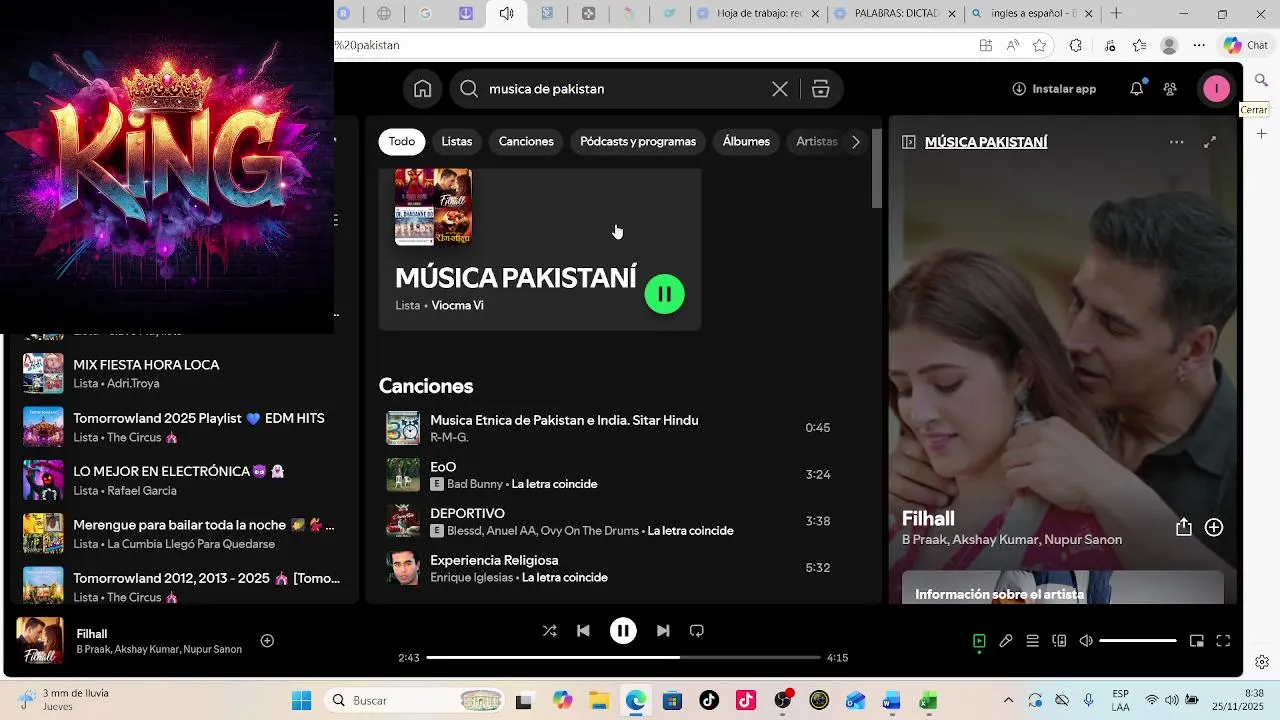Select the Listas filter chip
The image size is (1280, 720).
(457, 142)
